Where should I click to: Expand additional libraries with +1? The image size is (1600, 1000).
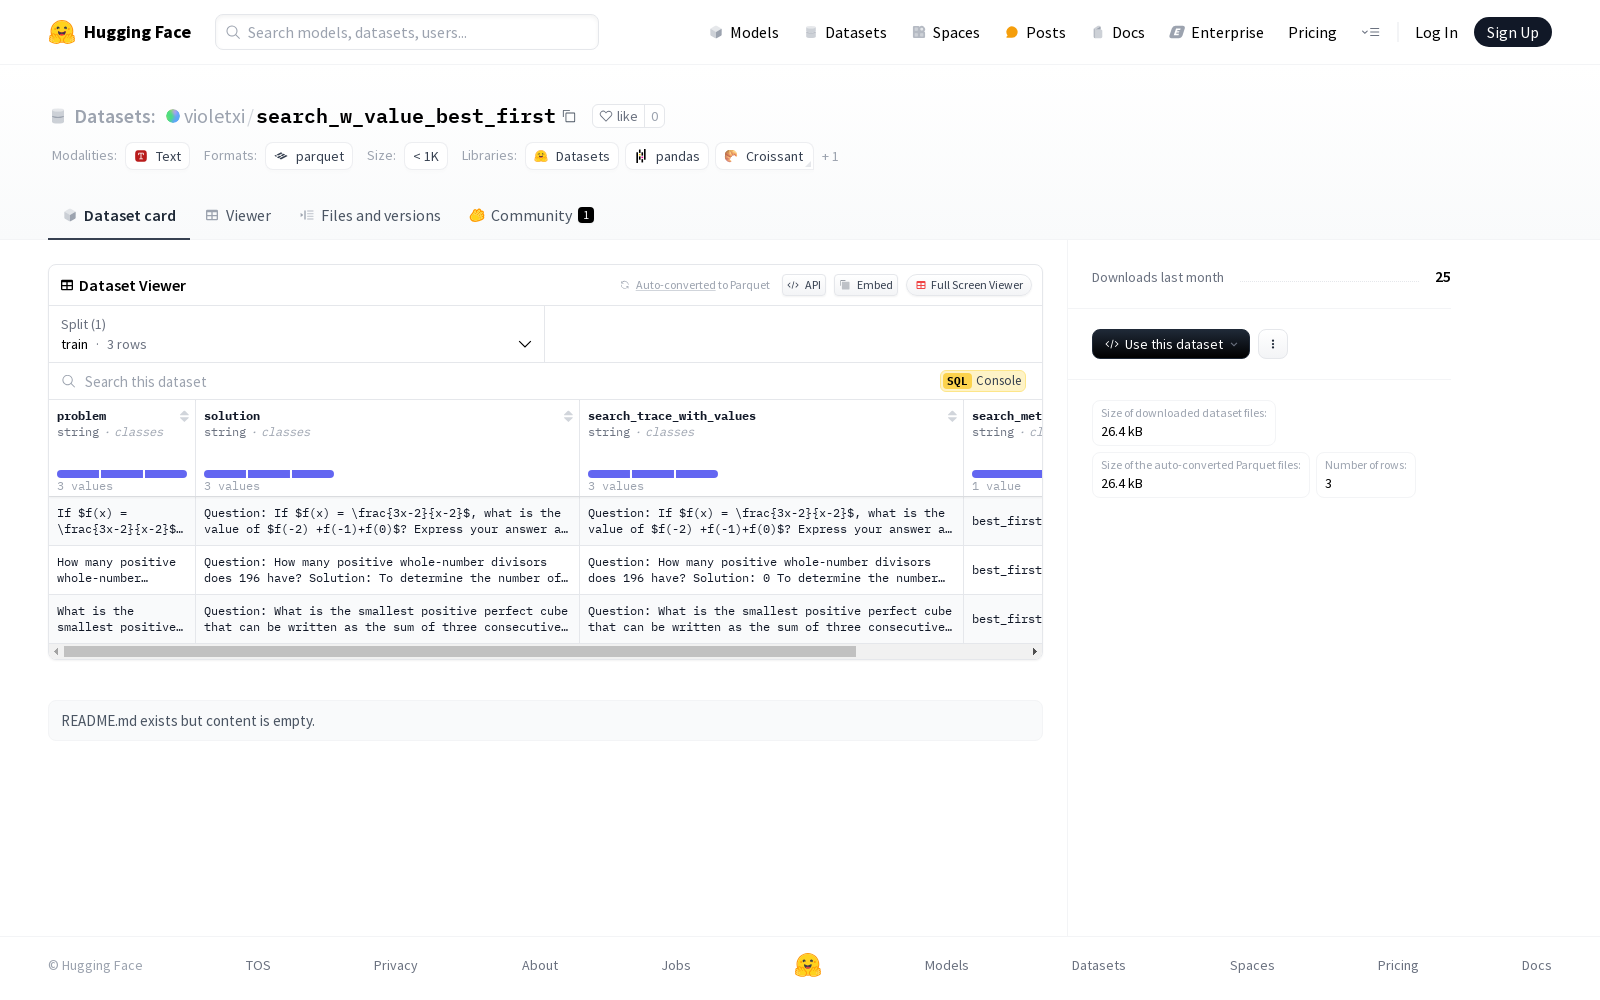pyautogui.click(x=830, y=156)
